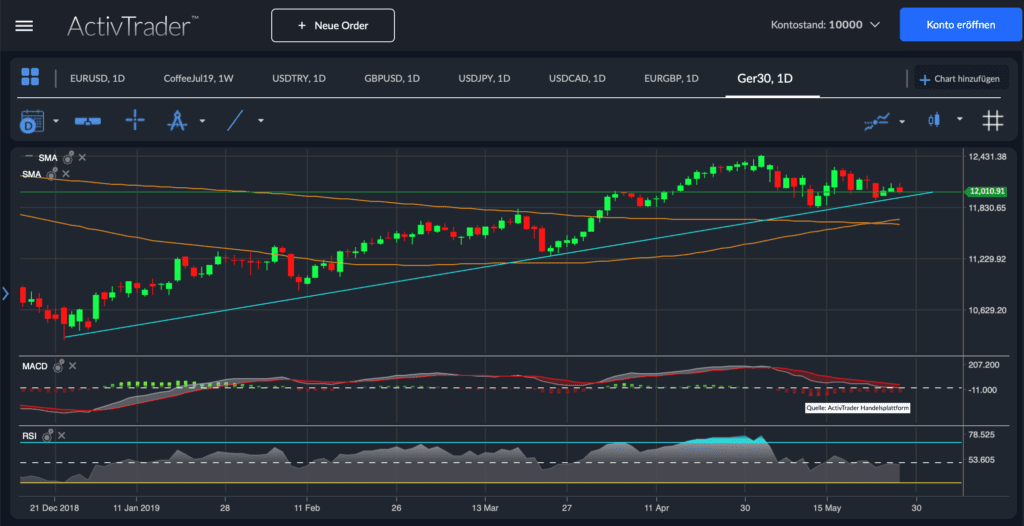This screenshot has width=1024, height=526.
Task: Click the MACD indicator label
Action: (x=35, y=367)
